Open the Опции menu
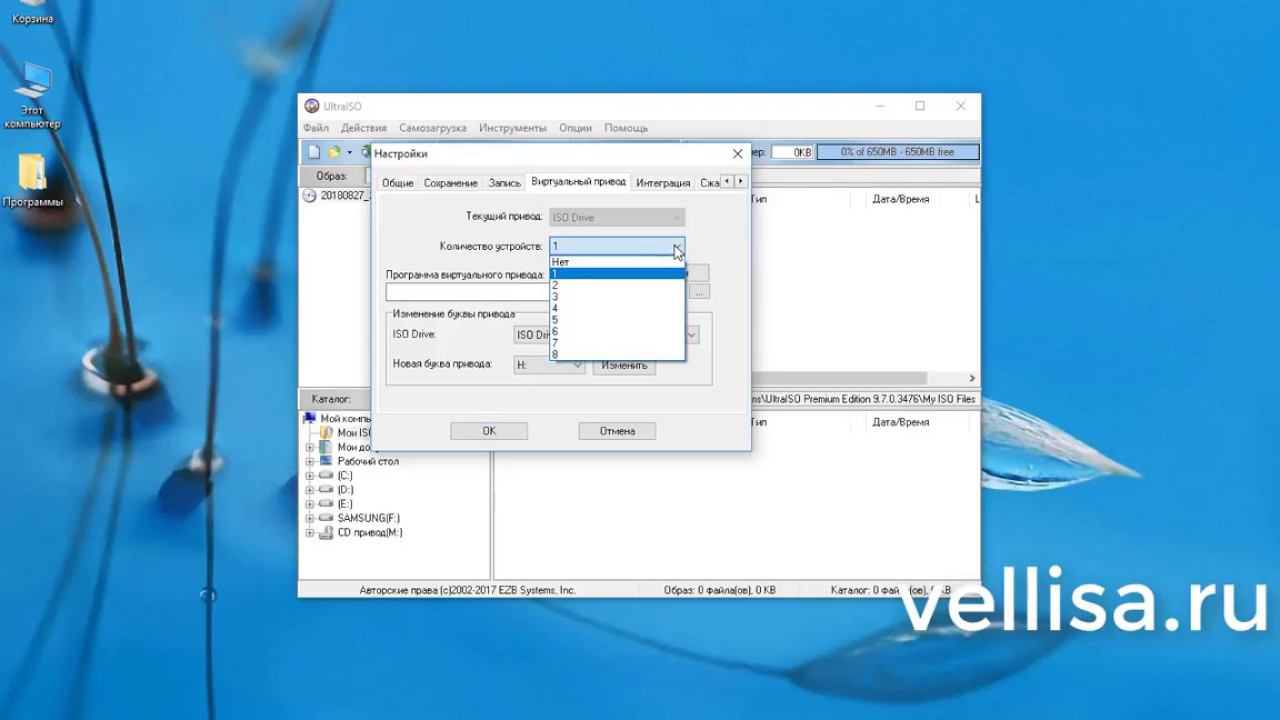This screenshot has width=1280, height=720. click(575, 128)
